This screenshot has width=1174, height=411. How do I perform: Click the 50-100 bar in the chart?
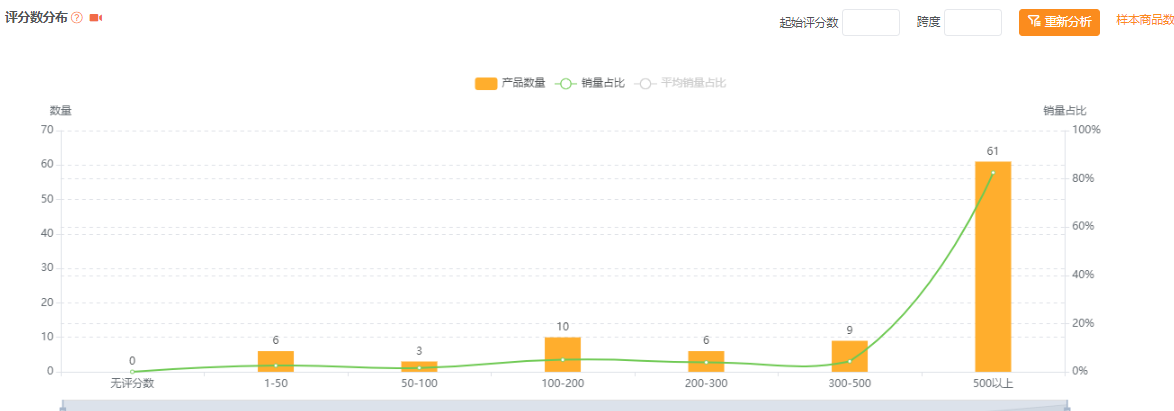[x=419, y=366]
